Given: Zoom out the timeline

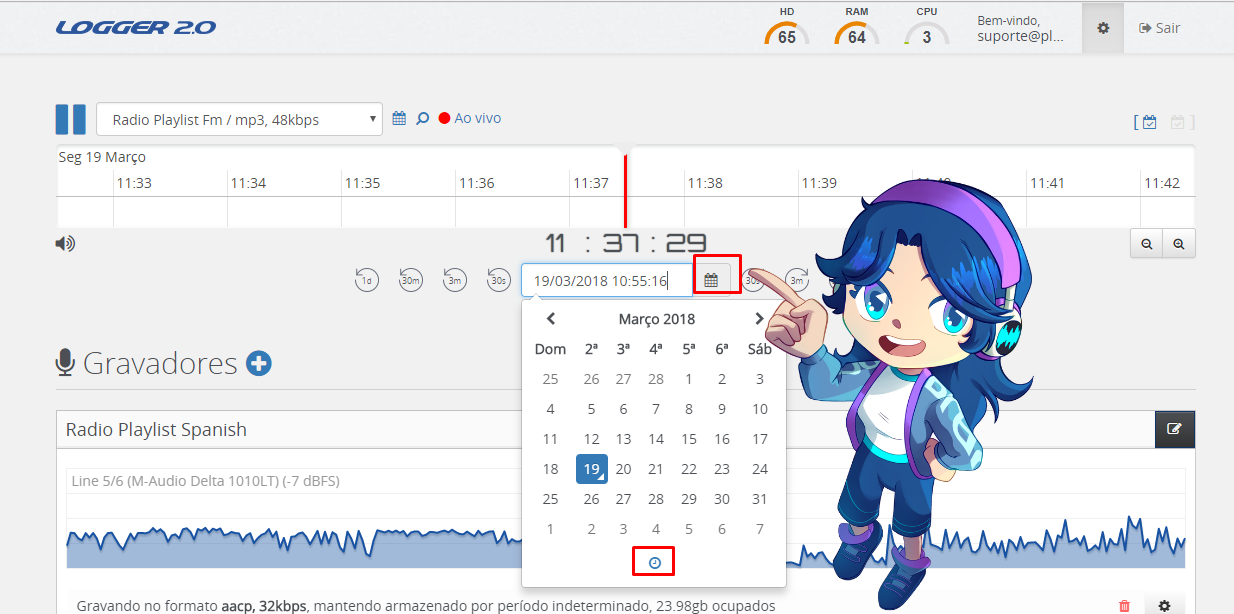Looking at the screenshot, I should tap(1146, 243).
